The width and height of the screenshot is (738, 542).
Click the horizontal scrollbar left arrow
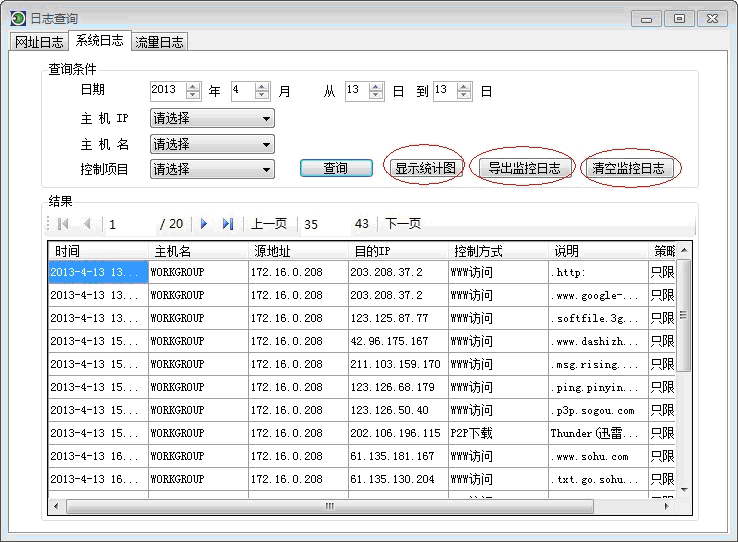tap(56, 506)
